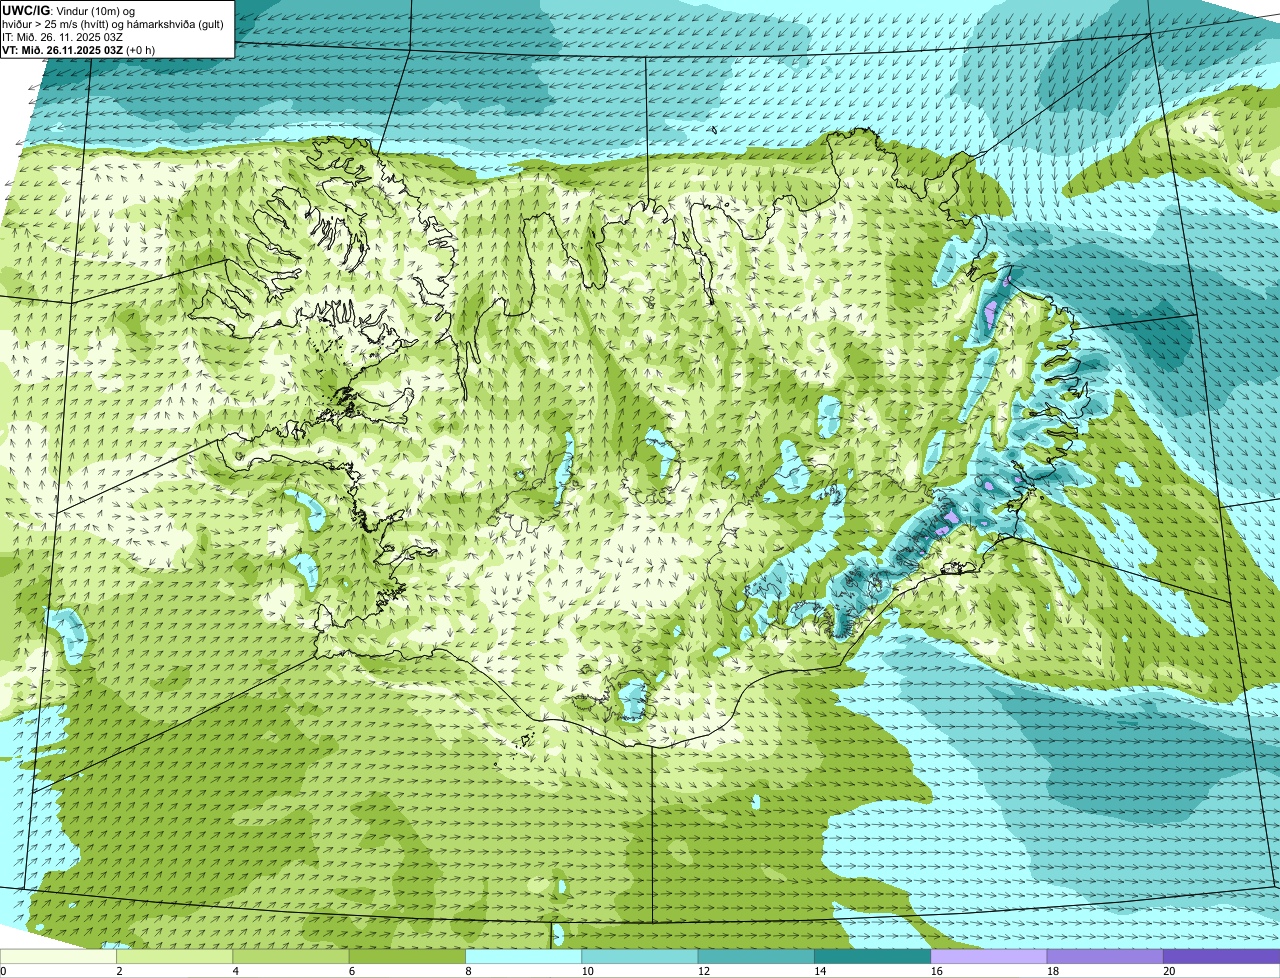
Task: Click the '10' label on the color scale
Action: 587,971
